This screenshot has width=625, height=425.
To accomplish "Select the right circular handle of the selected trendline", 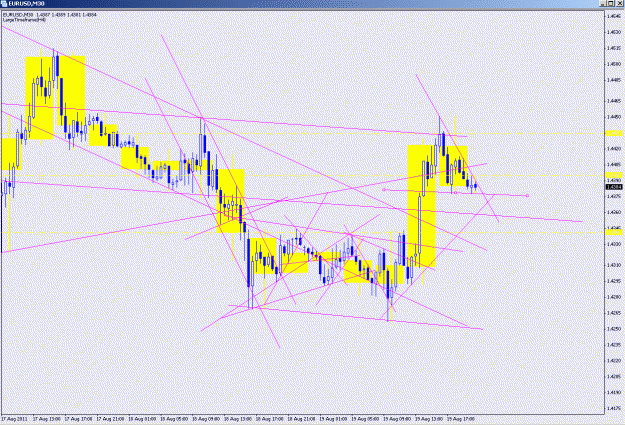I will (527, 196).
